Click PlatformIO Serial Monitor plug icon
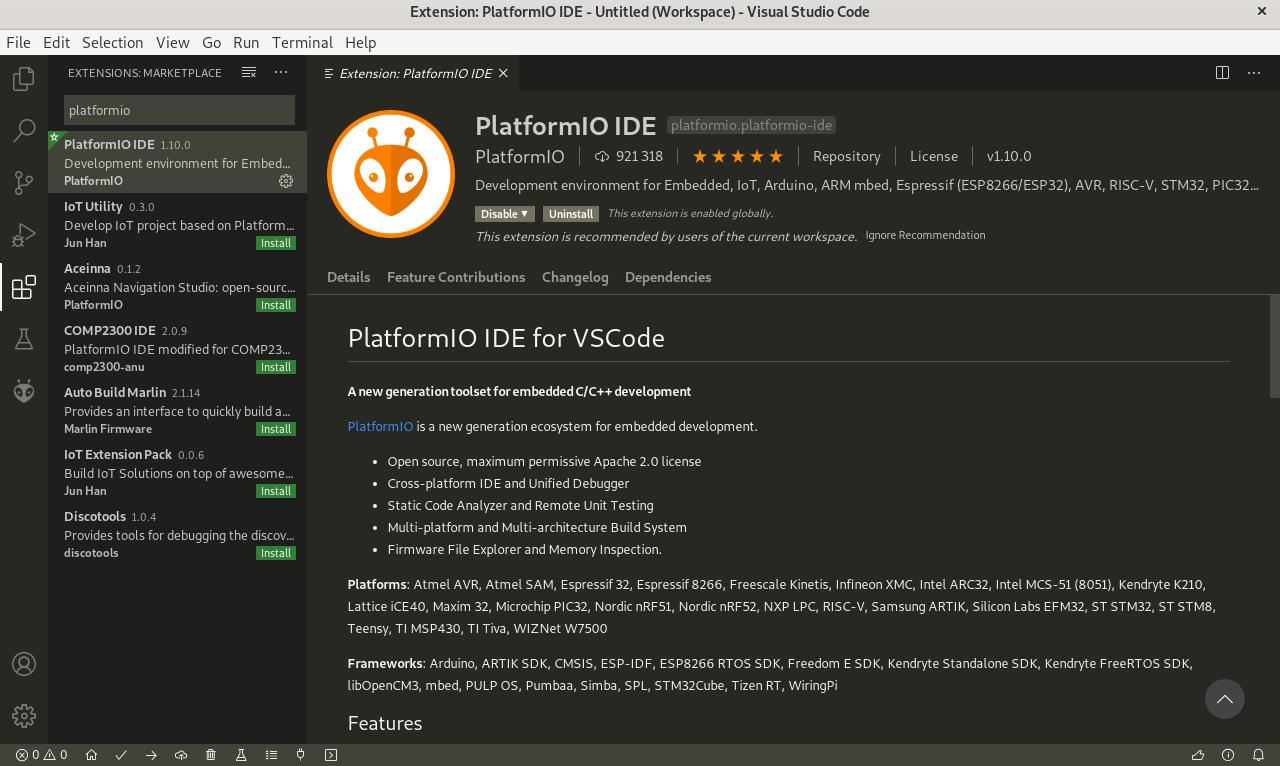Image resolution: width=1280 pixels, height=766 pixels. coord(301,755)
